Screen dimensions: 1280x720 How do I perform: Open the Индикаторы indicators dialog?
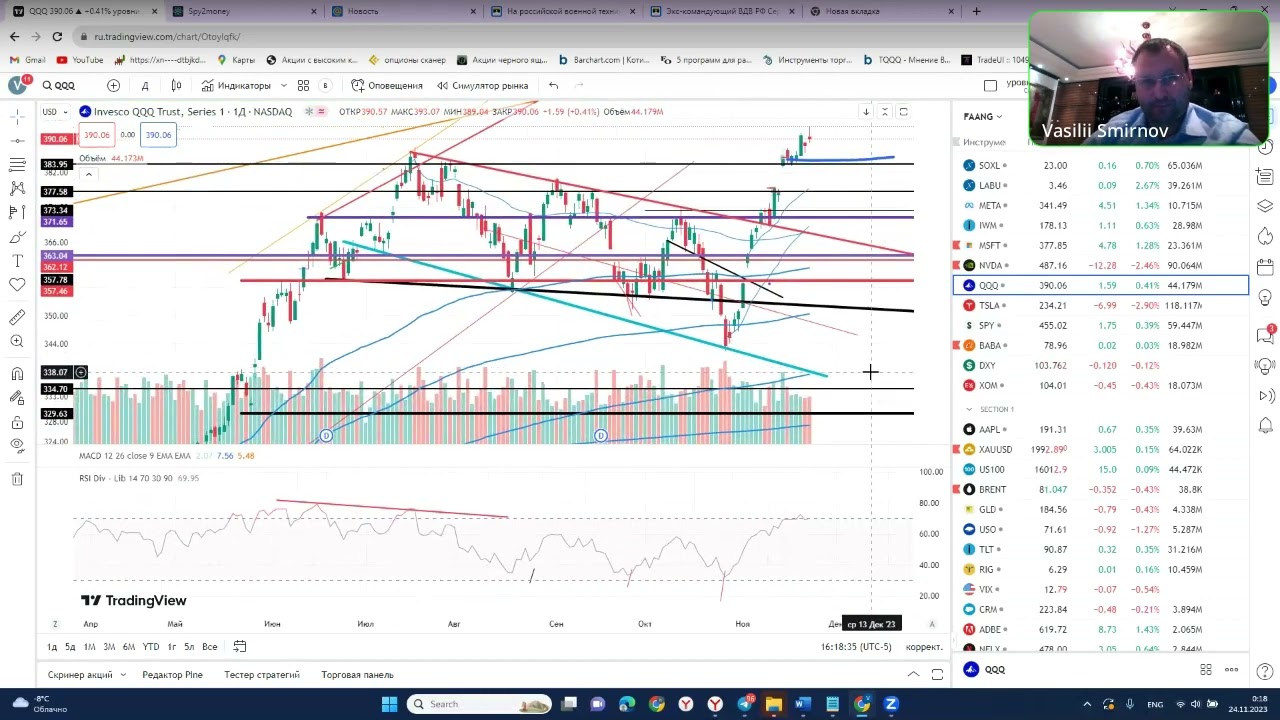(x=236, y=86)
